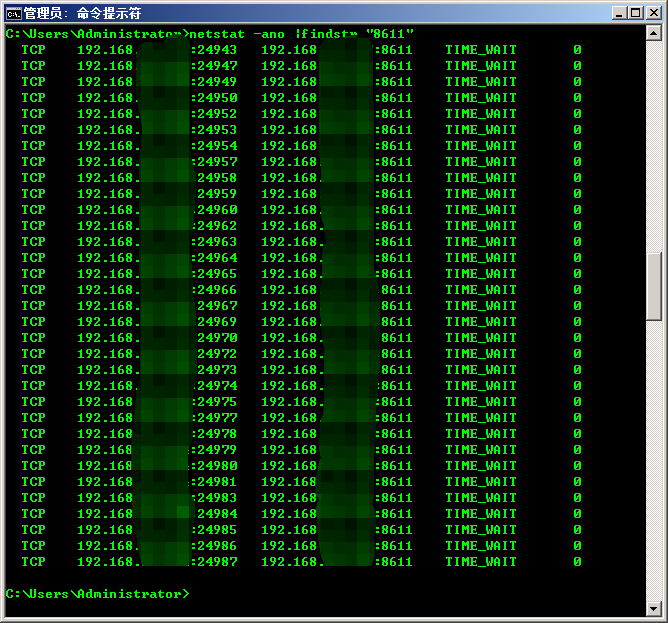
Task: Click local port :24987
Action: point(214,562)
